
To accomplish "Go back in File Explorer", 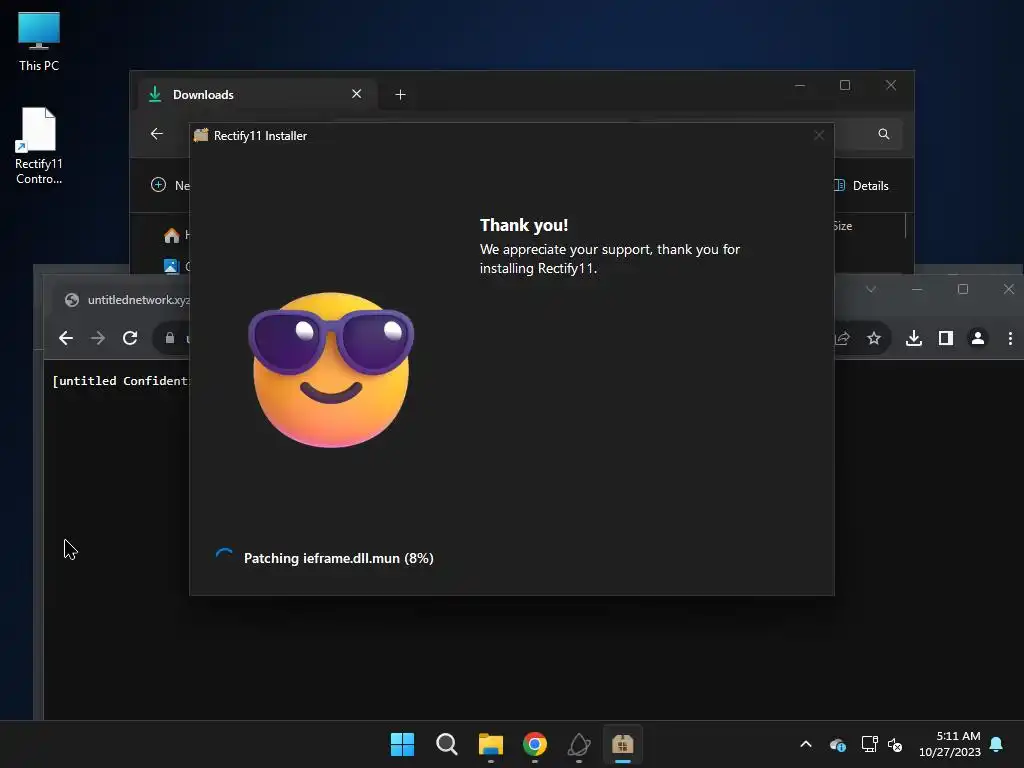I will (157, 134).
